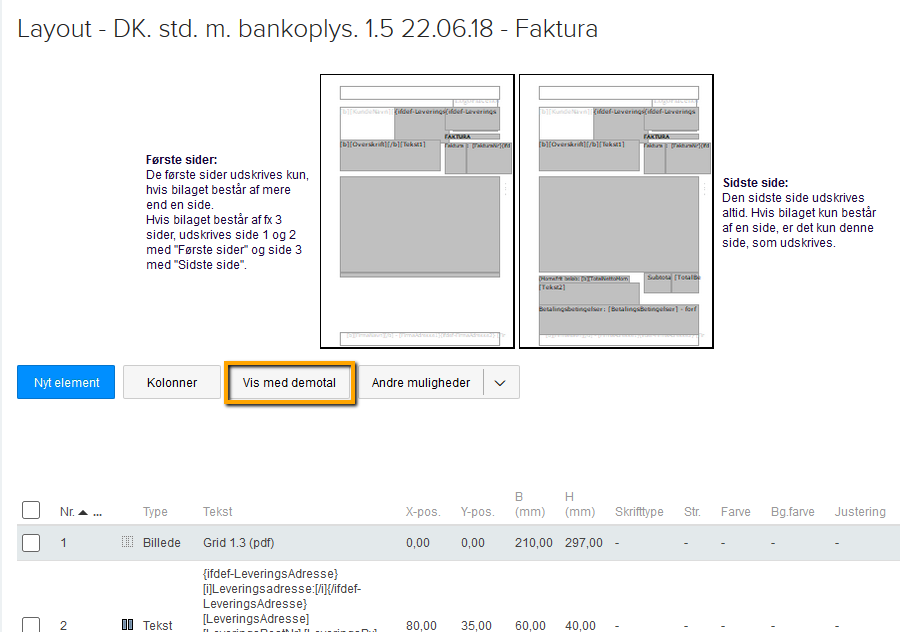
Task: Click the highlighted Vis med demotal button
Action: [290, 382]
